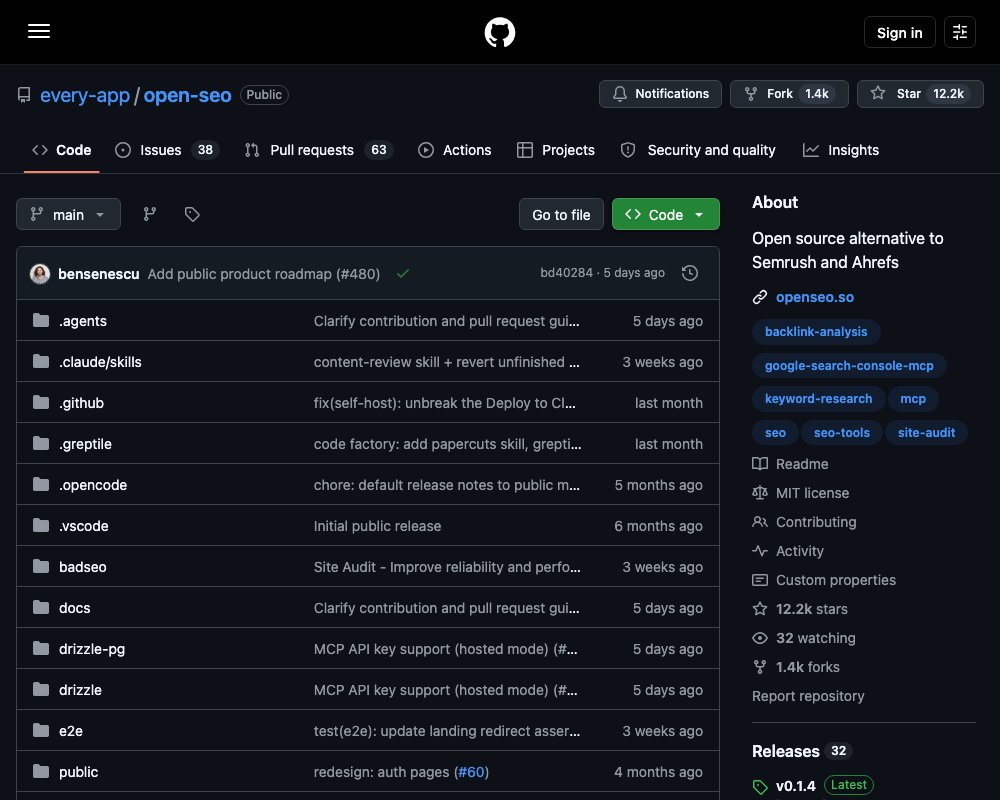Select the site-audit topic tag
The width and height of the screenshot is (1000, 800).
(926, 433)
